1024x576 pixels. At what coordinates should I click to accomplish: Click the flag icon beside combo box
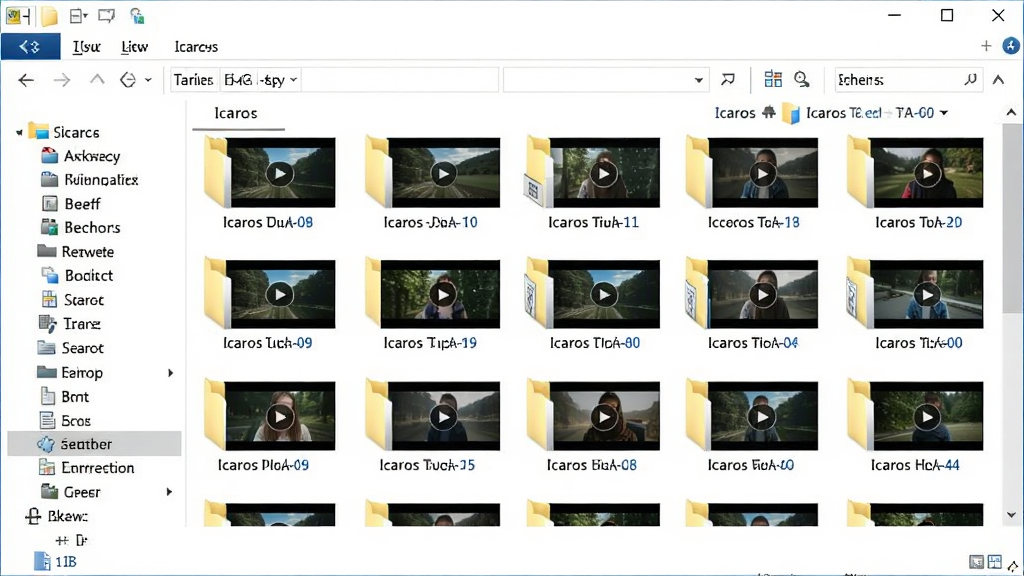click(728, 80)
